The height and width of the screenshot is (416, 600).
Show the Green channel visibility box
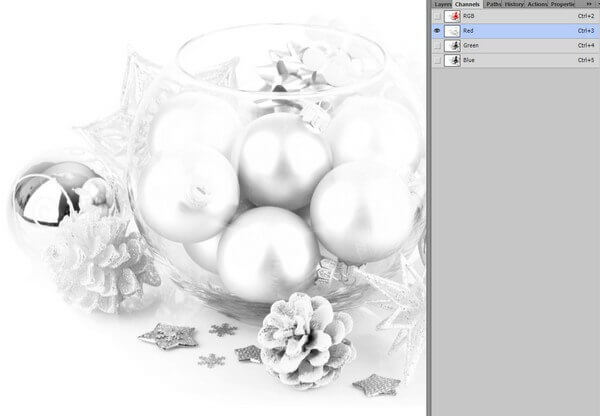tap(437, 46)
